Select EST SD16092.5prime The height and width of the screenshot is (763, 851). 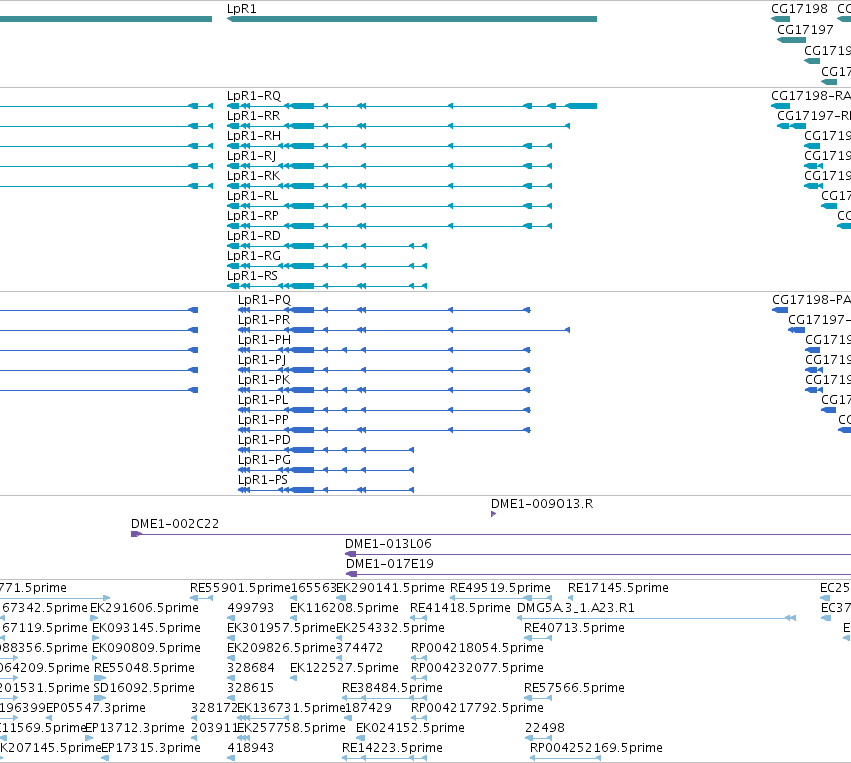[144, 688]
